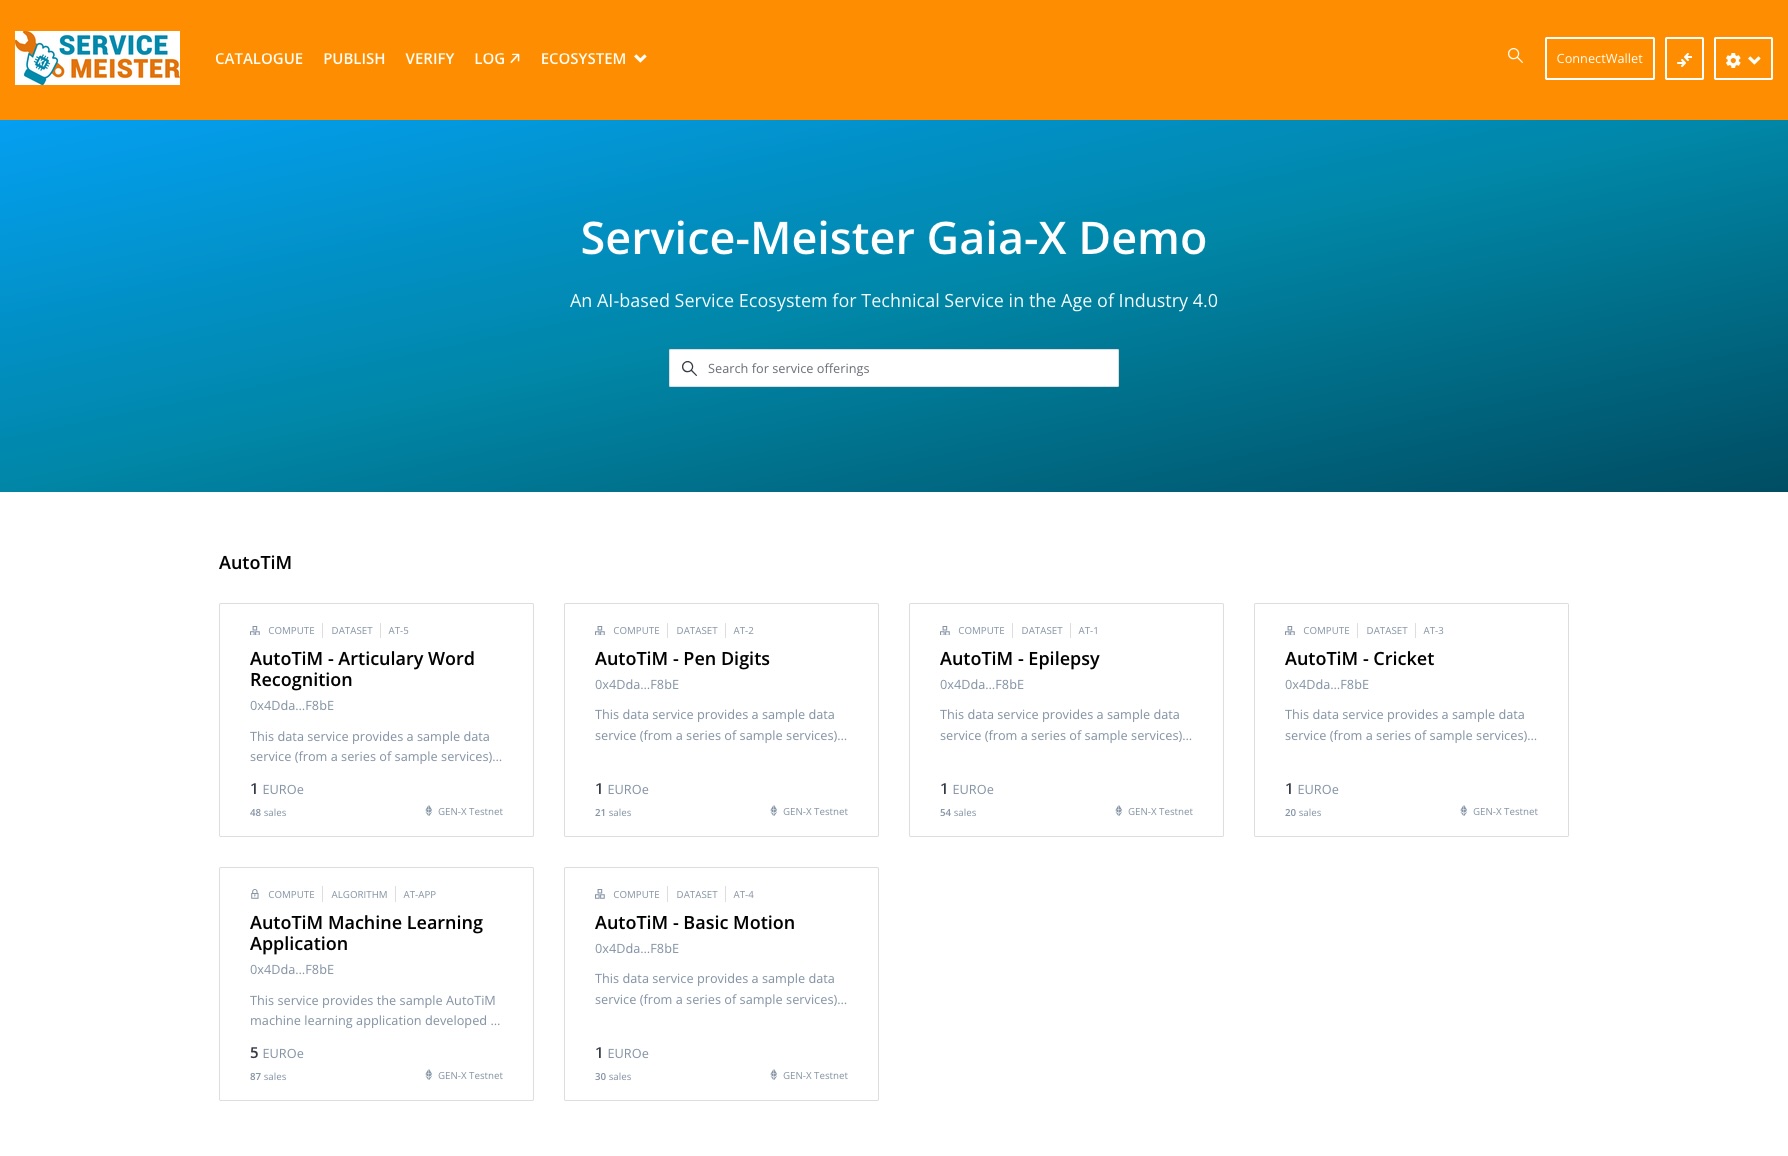Click compute icon on Articulary Word Recognition card
Screen dimensions: 1788x1156
click(255, 631)
